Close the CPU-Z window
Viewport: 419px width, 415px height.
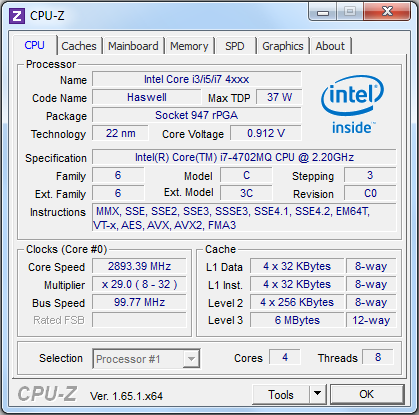click(387, 12)
